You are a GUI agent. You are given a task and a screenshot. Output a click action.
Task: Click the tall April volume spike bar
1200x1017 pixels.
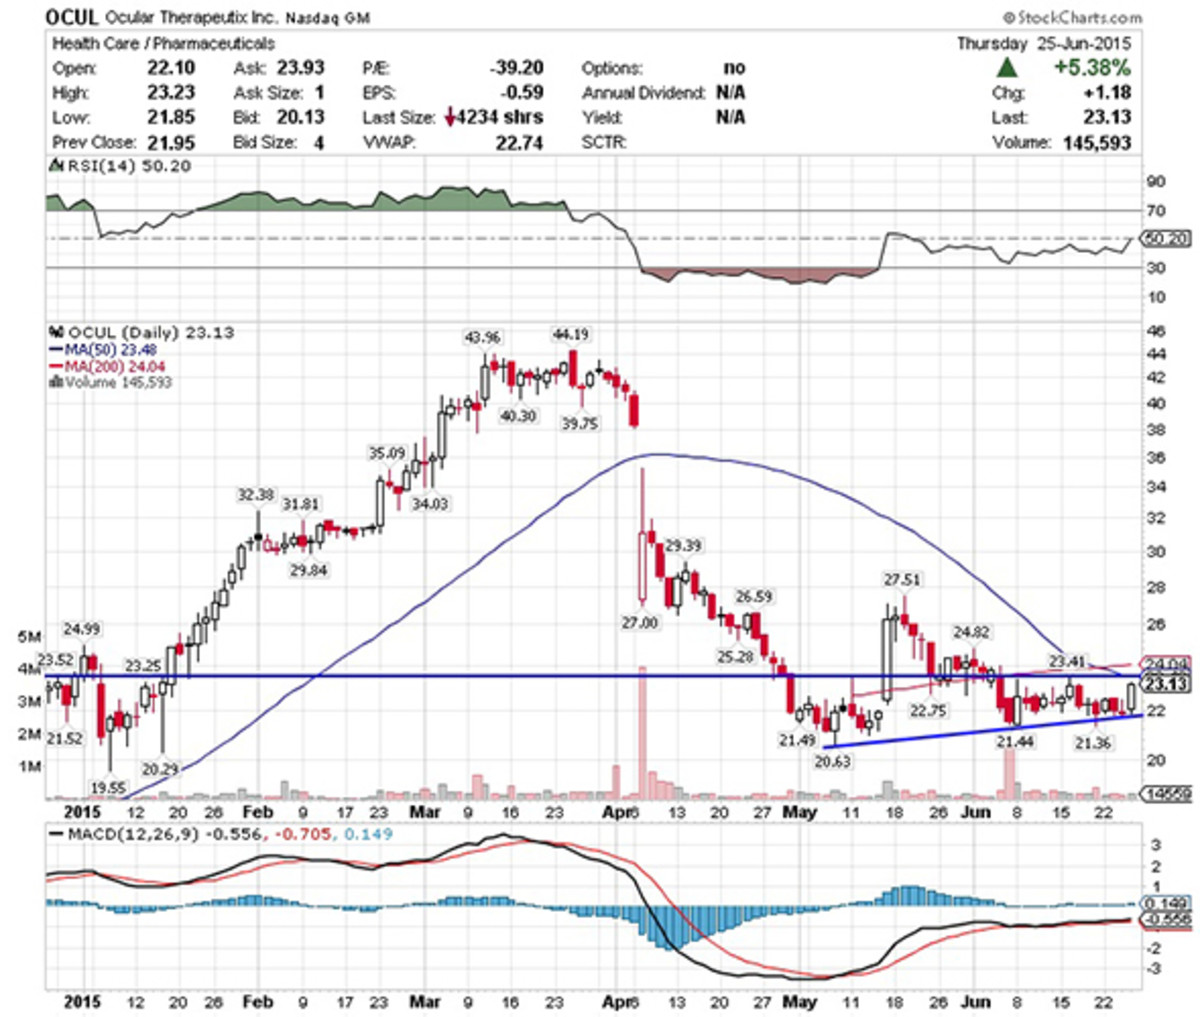point(641,732)
